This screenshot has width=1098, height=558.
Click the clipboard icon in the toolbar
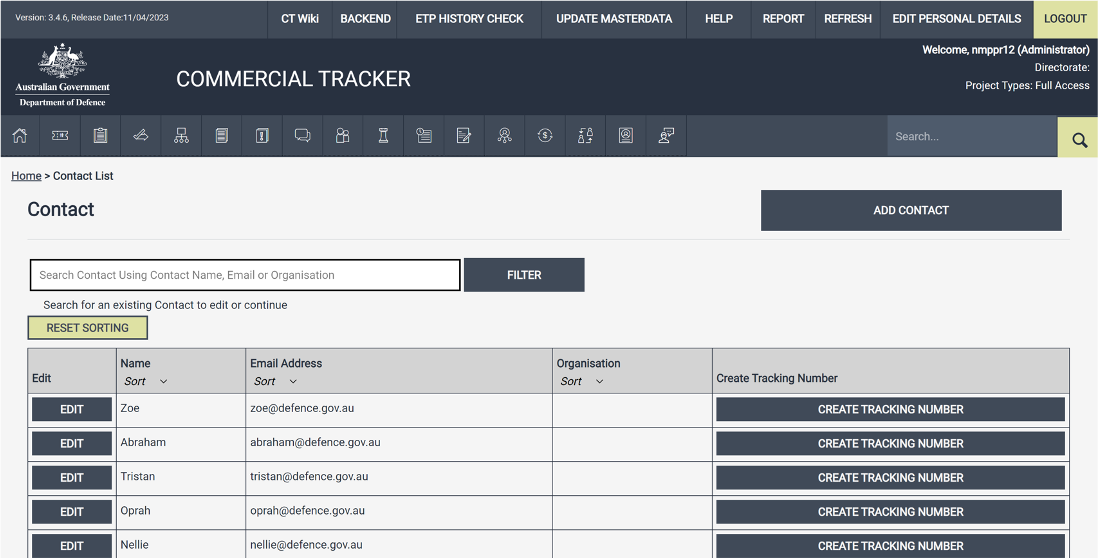100,136
